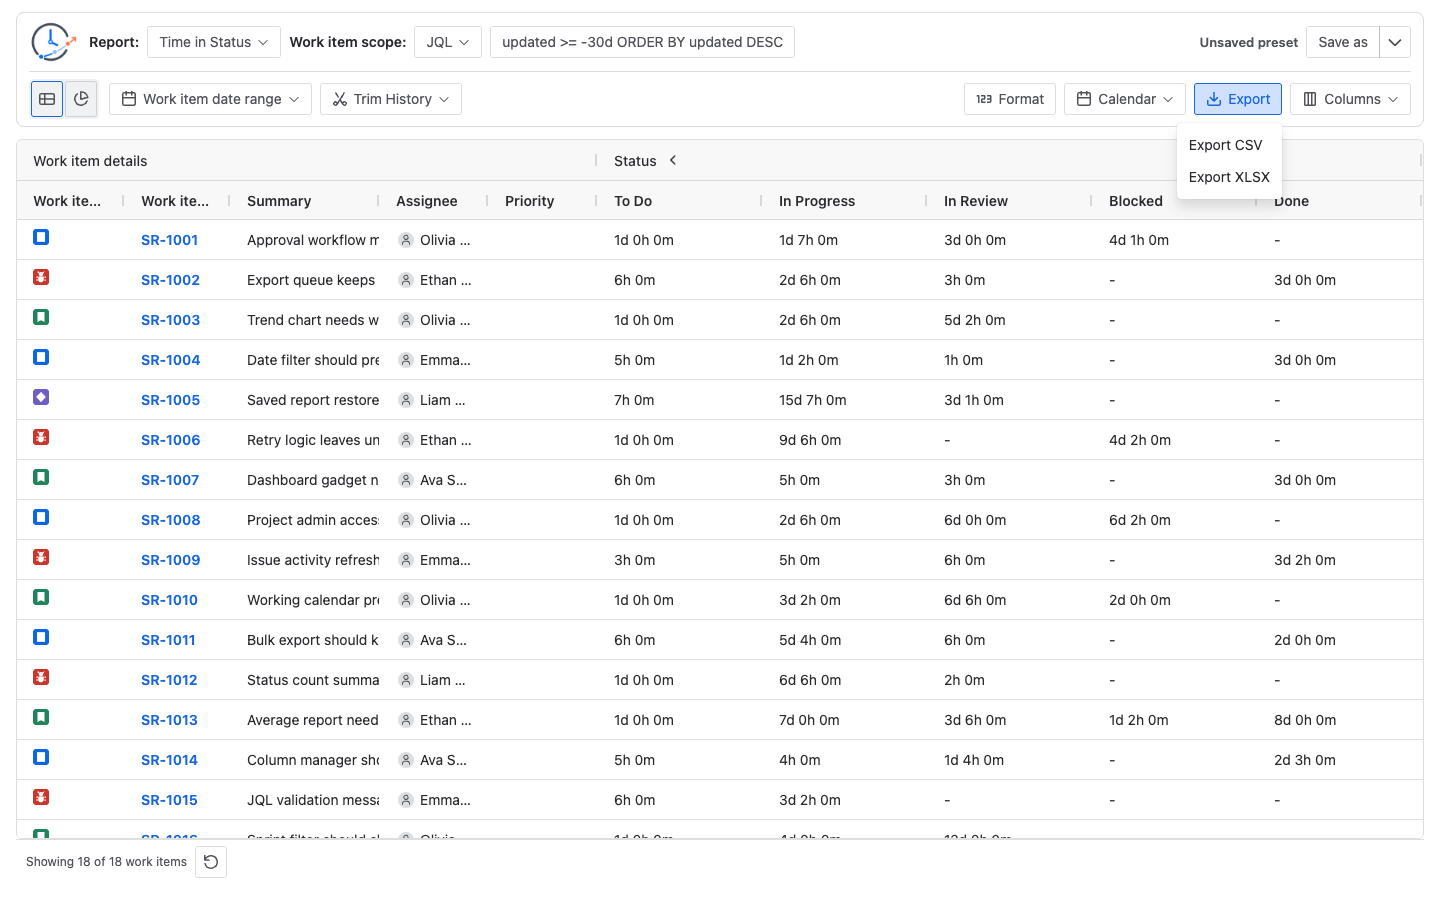1440x900 pixels.
Task: Click the story icon for SR-1010
Action: (x=41, y=597)
